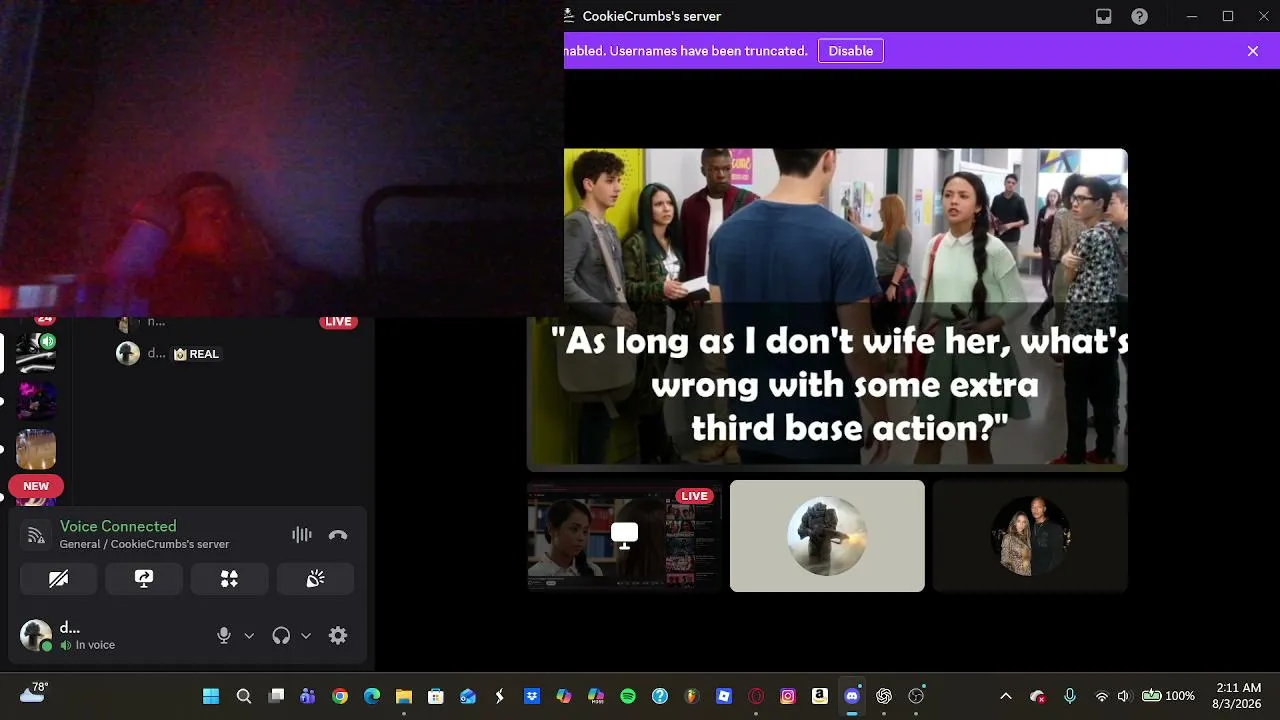This screenshot has height=720, width=1280.
Task: Open input device options chevron beside microphone
Action: pyautogui.click(x=249, y=636)
